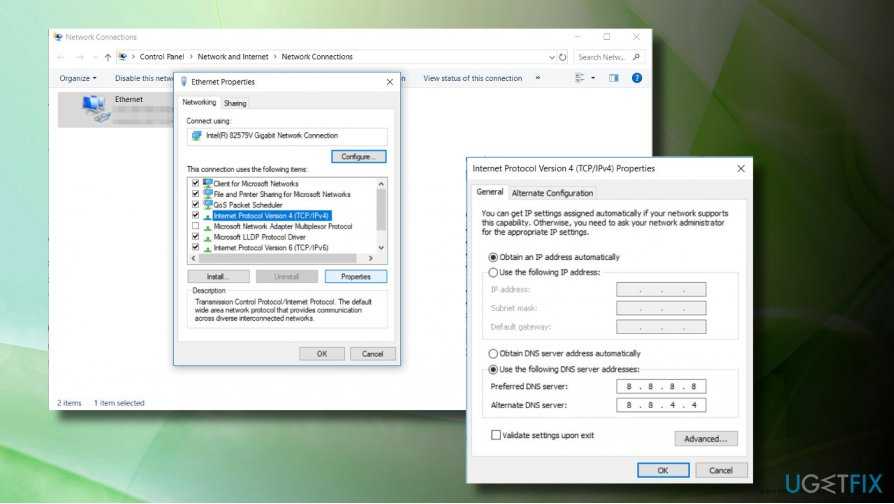Viewport: 894px width, 504px height.
Task: Click Network and Internet breadcrumb
Action: click(233, 57)
